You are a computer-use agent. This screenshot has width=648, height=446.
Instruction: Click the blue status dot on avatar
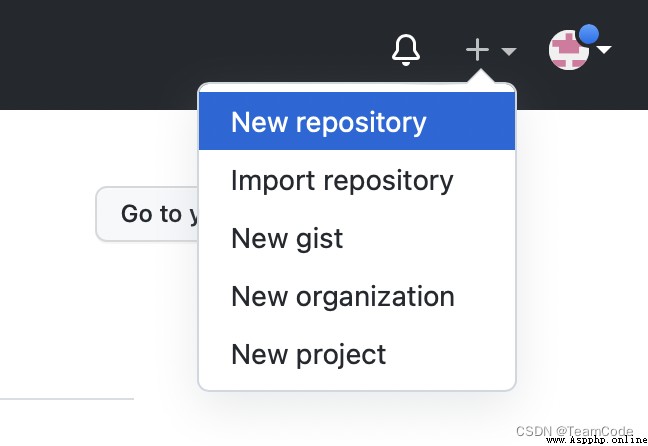click(x=588, y=34)
